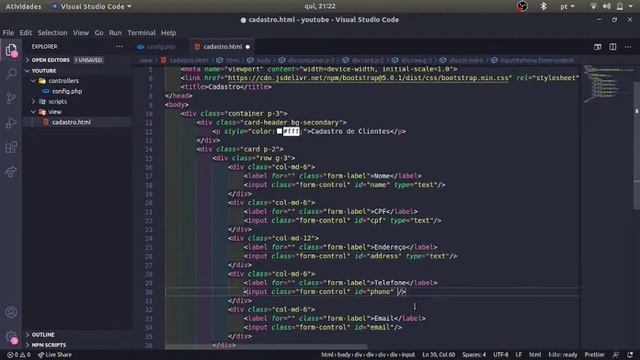
Task: Open the Extensions view icon
Action: tap(11, 147)
